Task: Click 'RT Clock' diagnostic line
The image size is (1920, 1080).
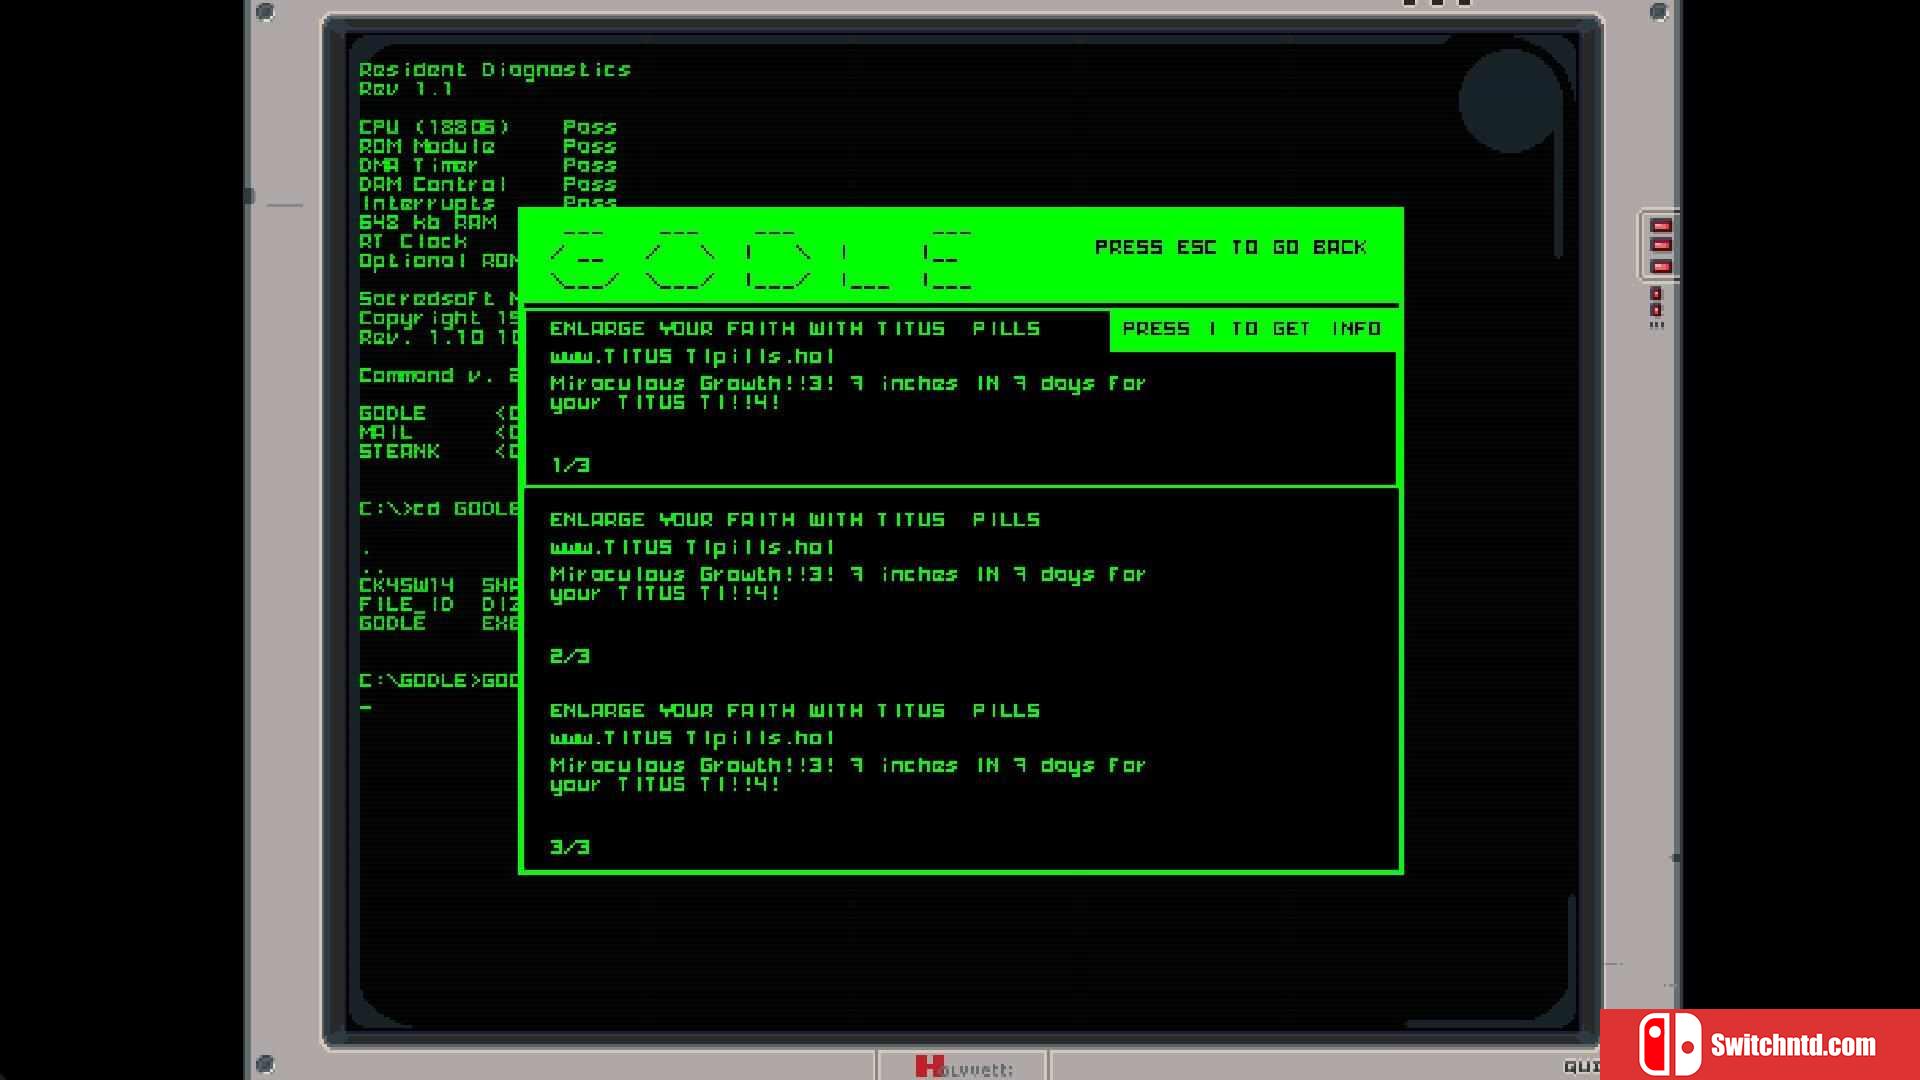Action: coord(413,241)
